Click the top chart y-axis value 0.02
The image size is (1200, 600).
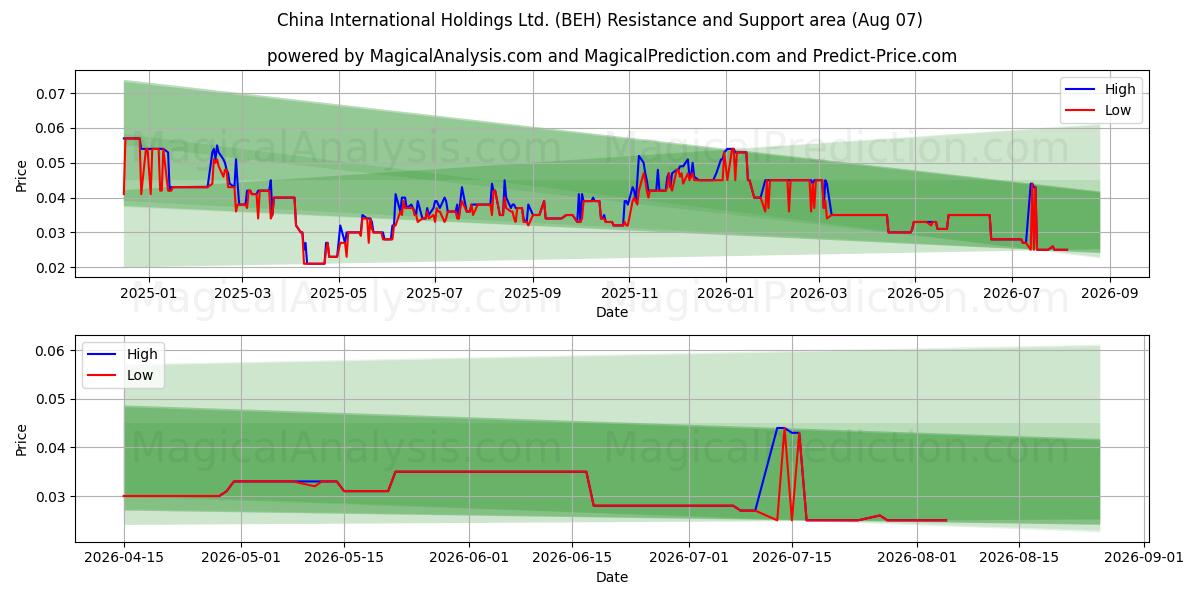51,268
